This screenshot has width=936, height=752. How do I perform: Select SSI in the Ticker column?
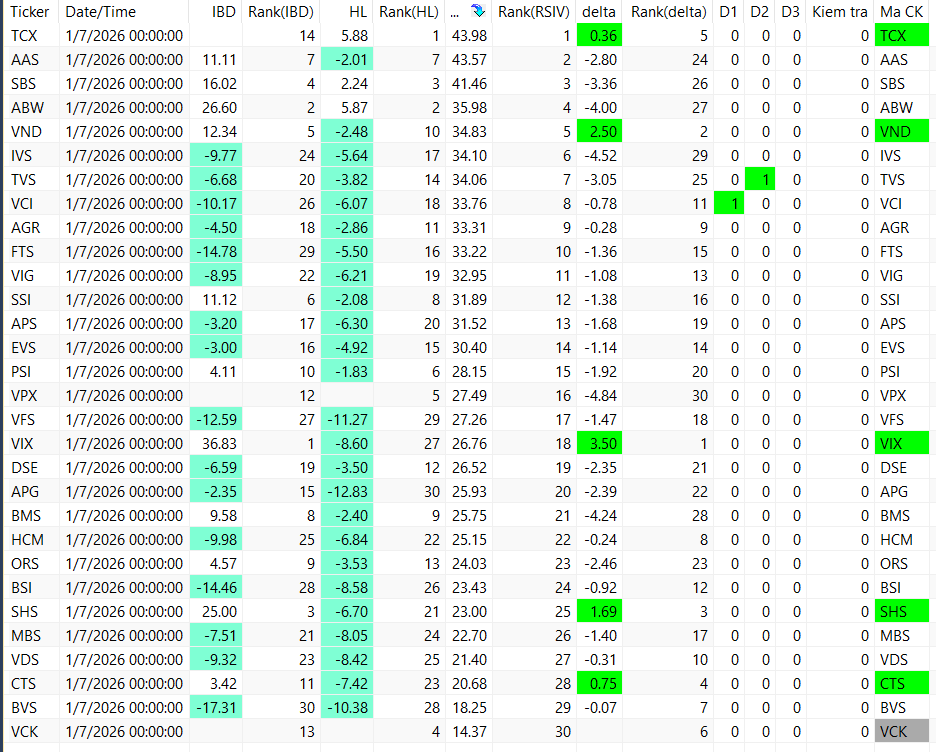tap(21, 300)
